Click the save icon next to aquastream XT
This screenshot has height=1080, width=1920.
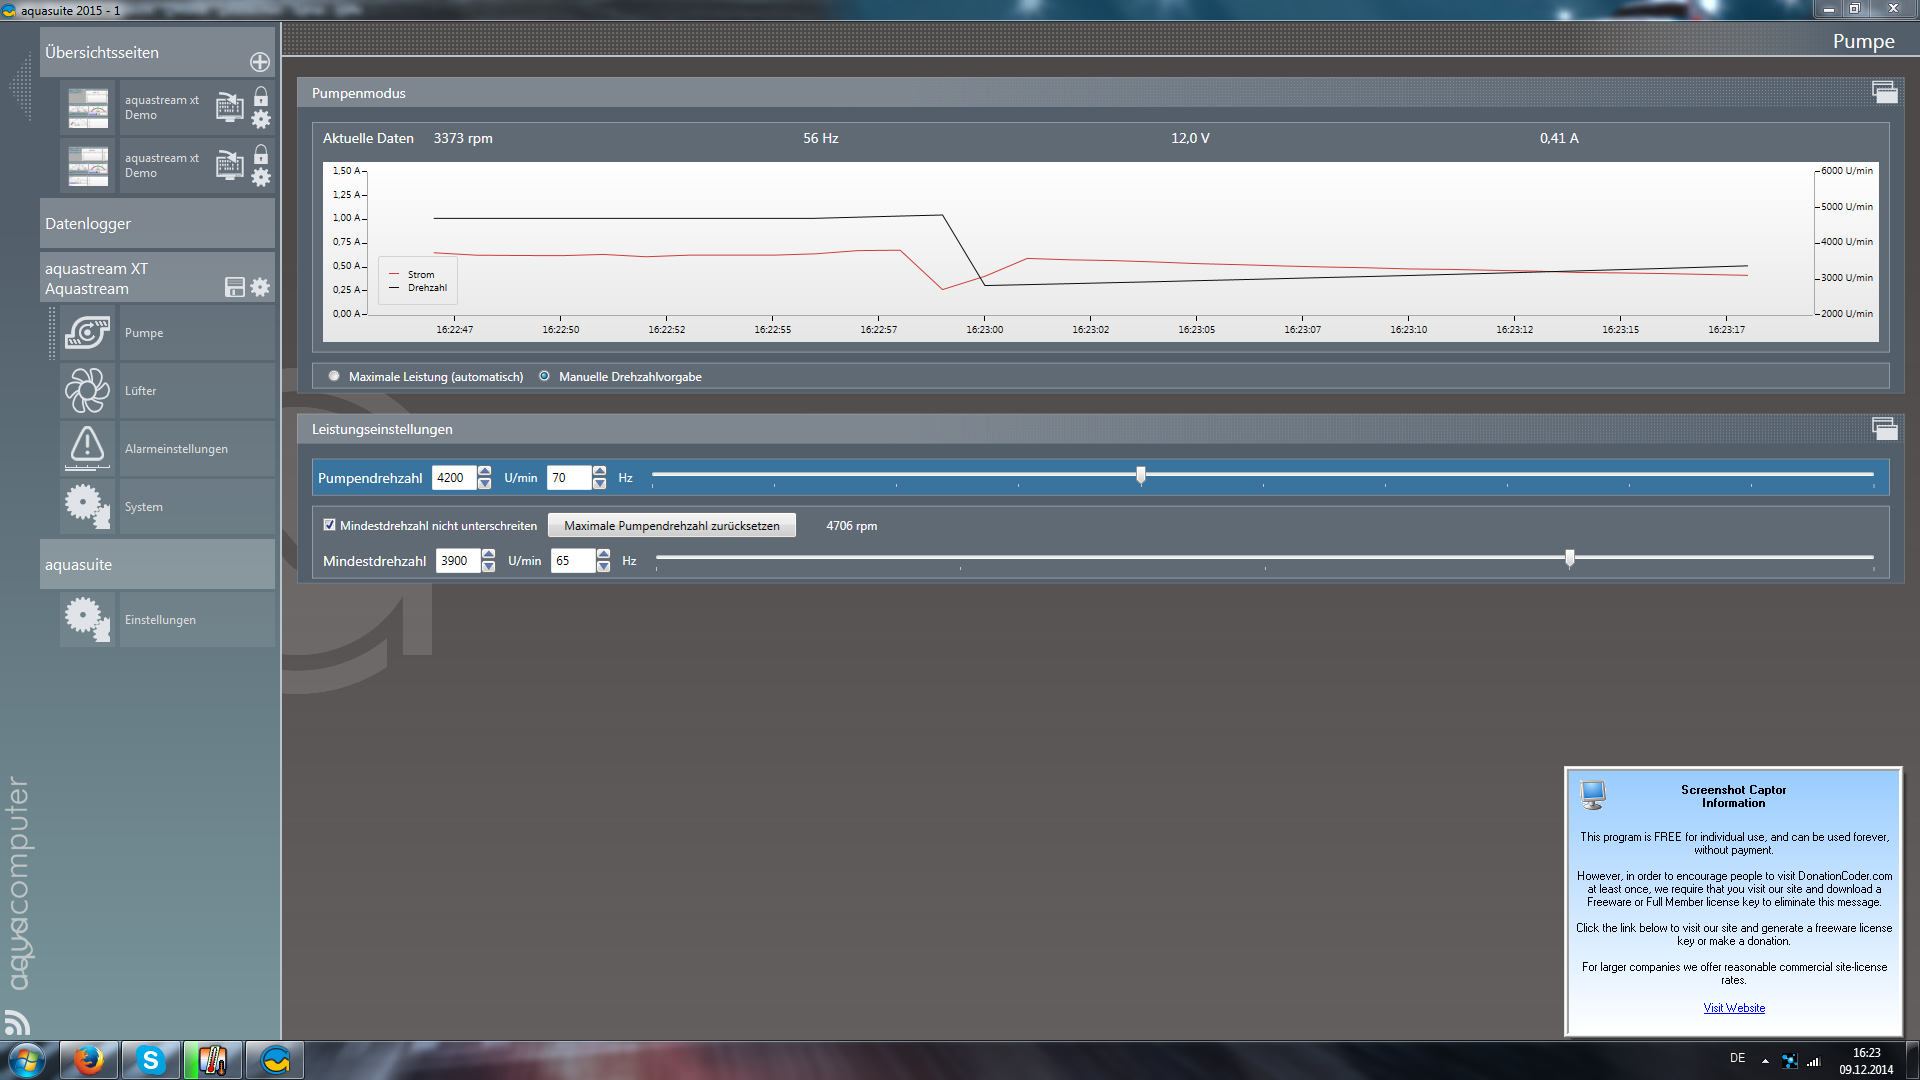[x=235, y=288]
